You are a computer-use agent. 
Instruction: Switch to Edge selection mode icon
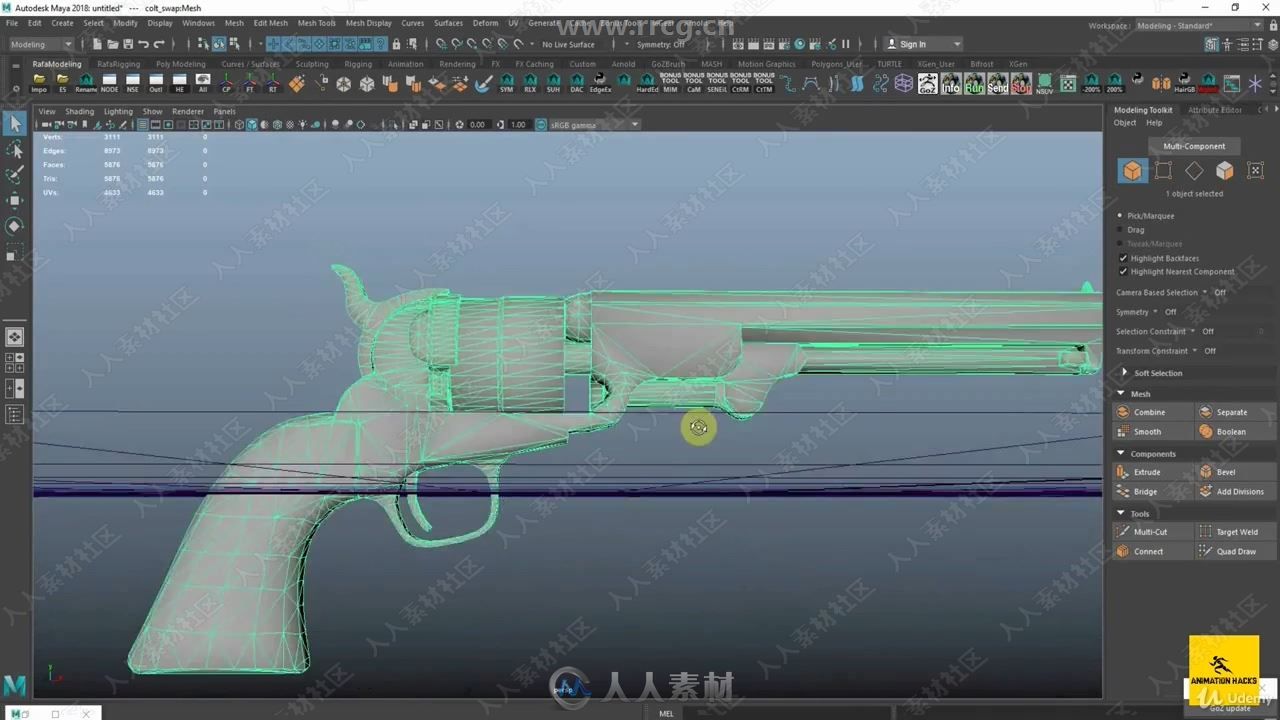point(1194,171)
